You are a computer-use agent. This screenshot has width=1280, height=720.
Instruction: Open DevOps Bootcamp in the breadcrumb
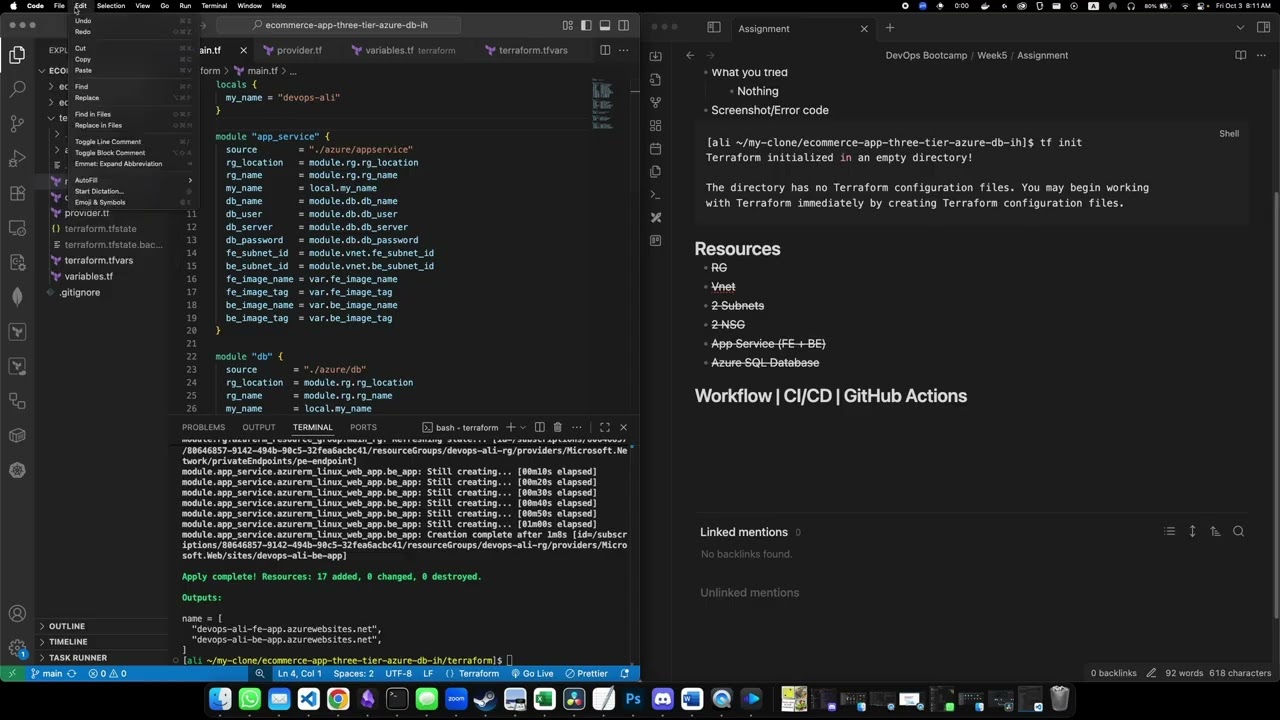point(926,55)
